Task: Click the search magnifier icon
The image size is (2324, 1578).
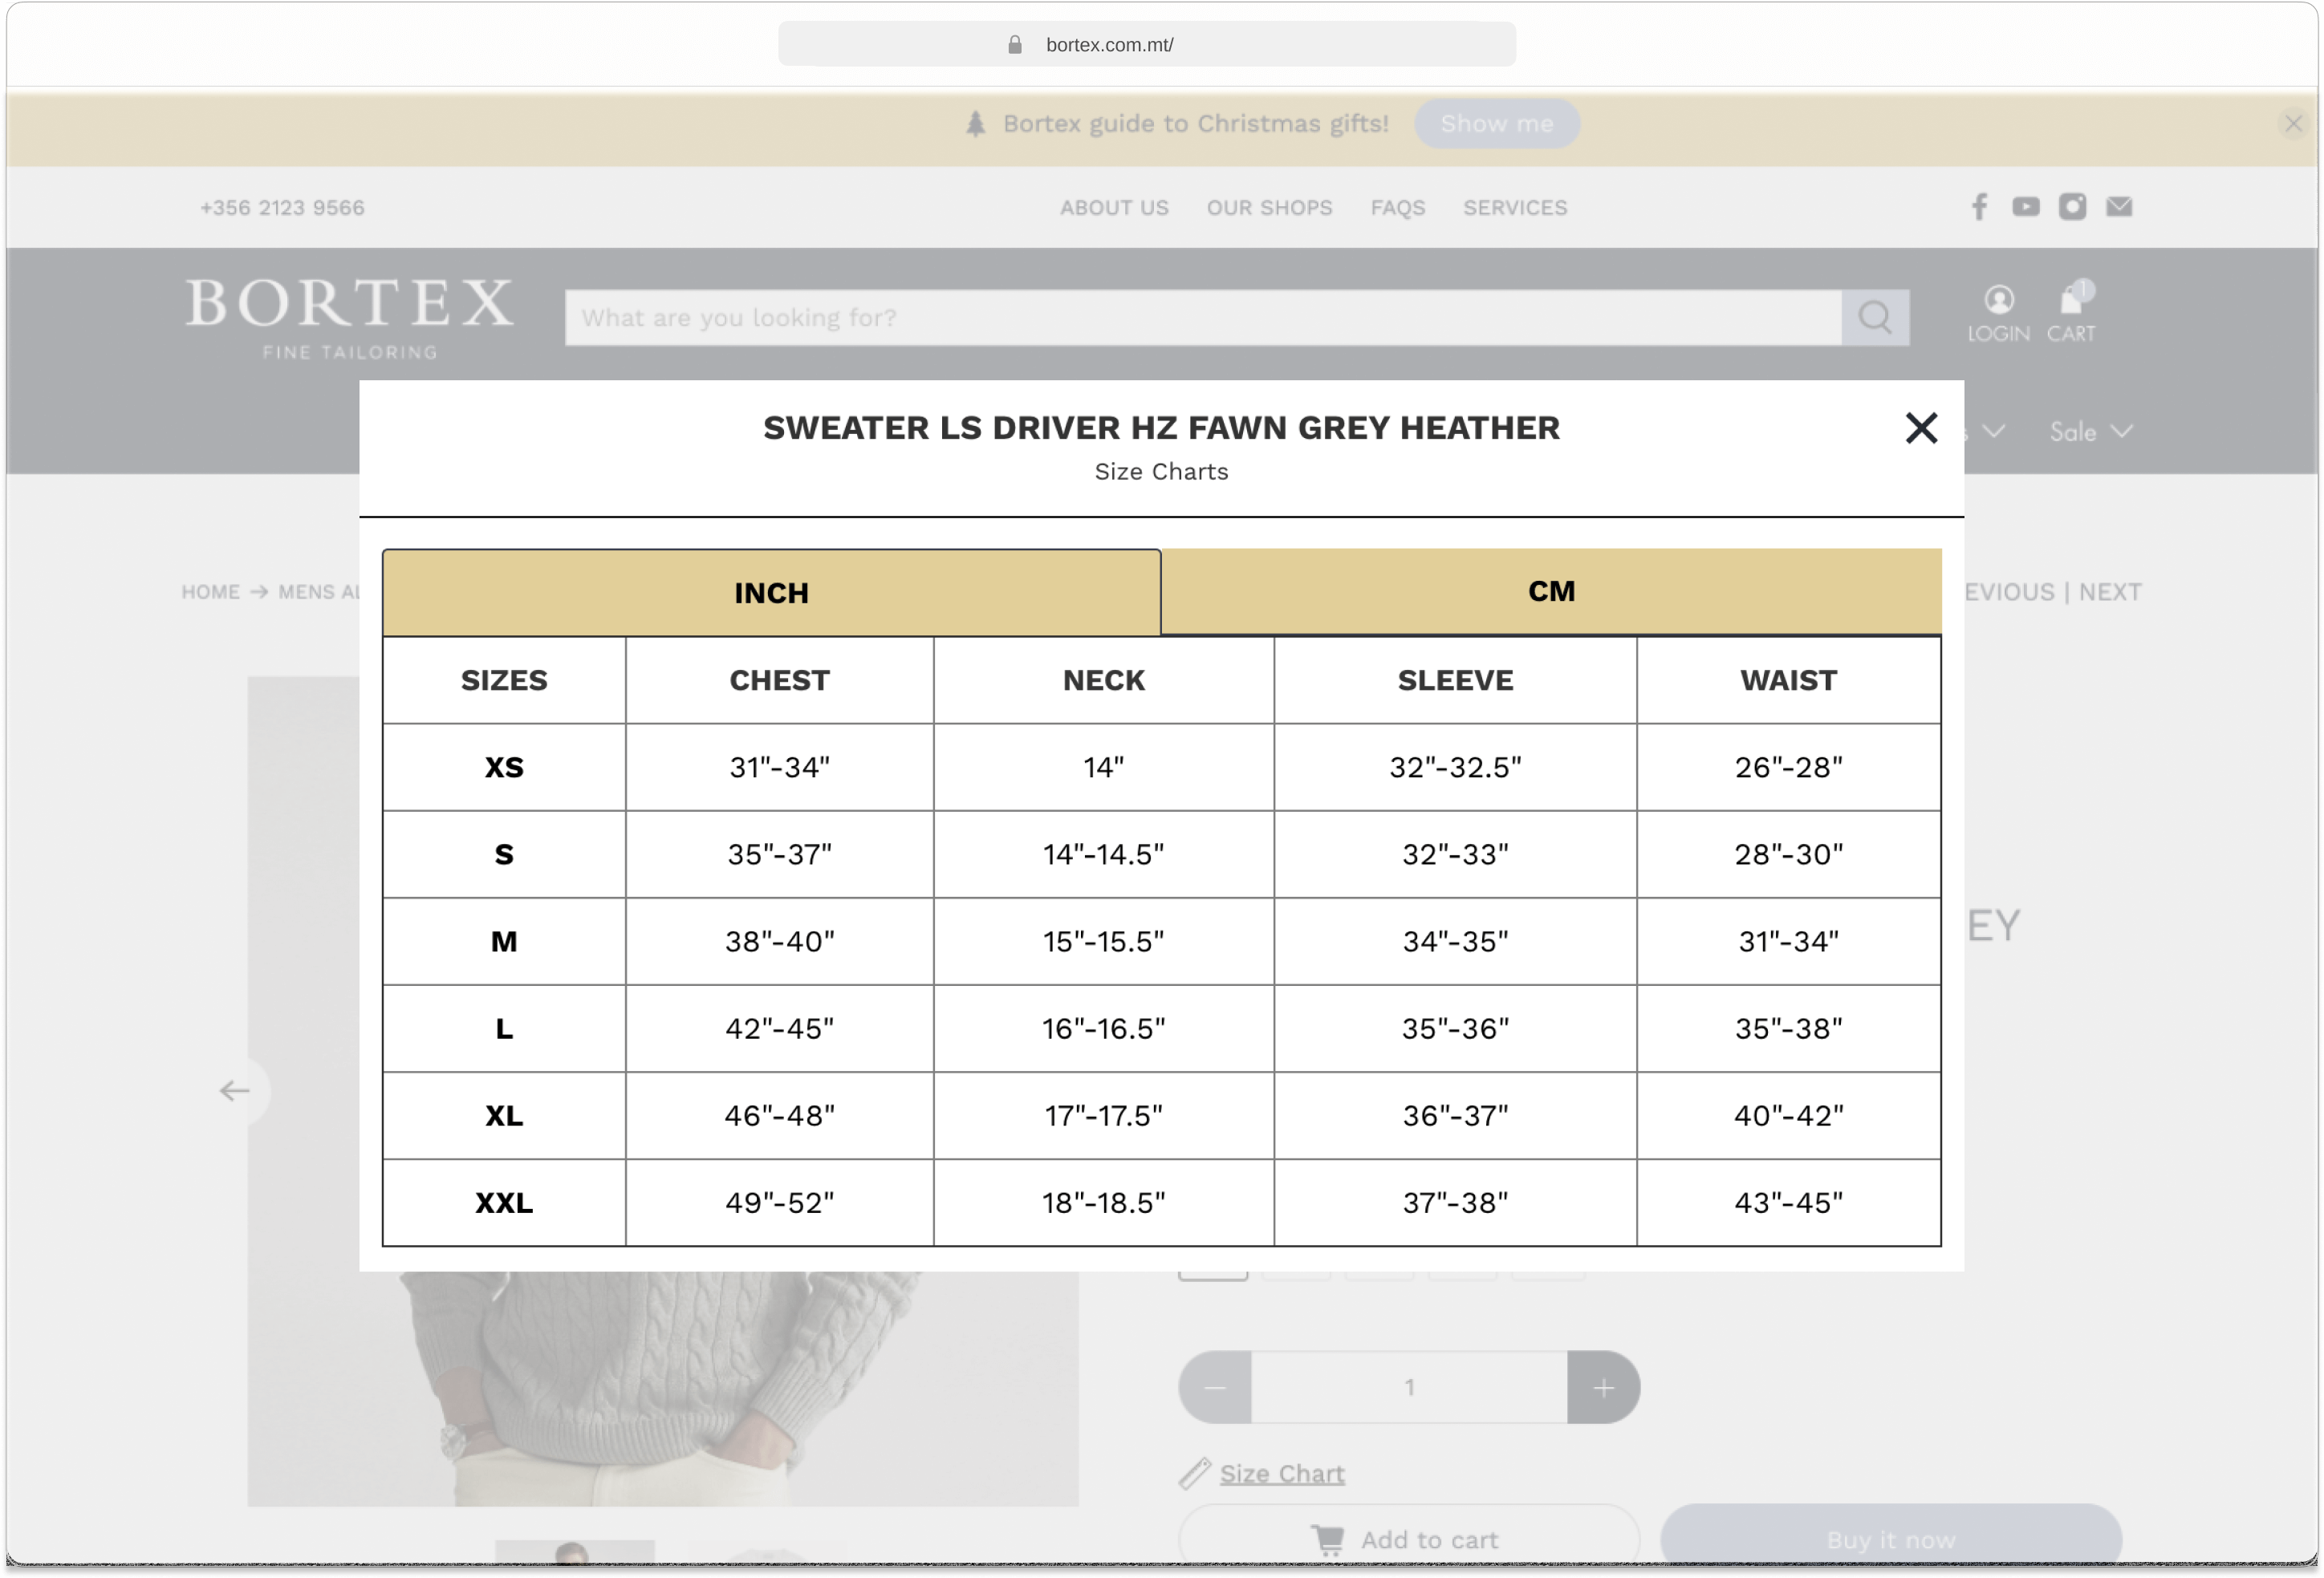Action: [1875, 318]
